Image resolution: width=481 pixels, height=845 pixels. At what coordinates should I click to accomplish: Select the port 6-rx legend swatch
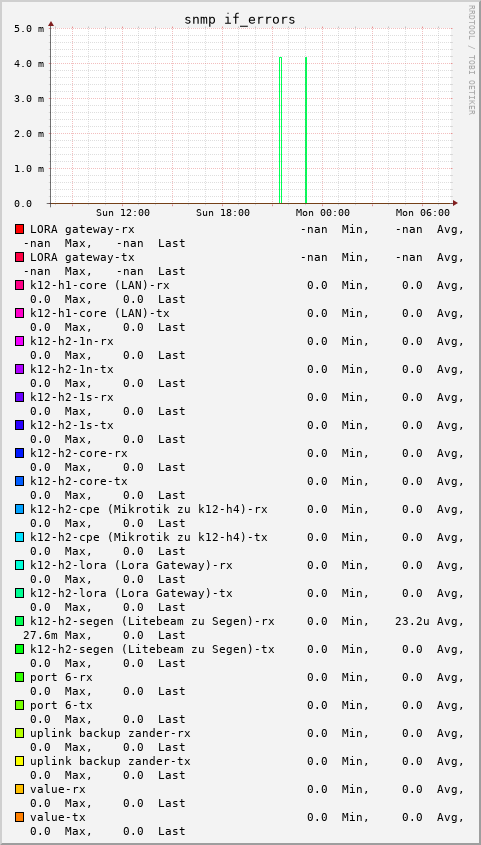click(20, 677)
